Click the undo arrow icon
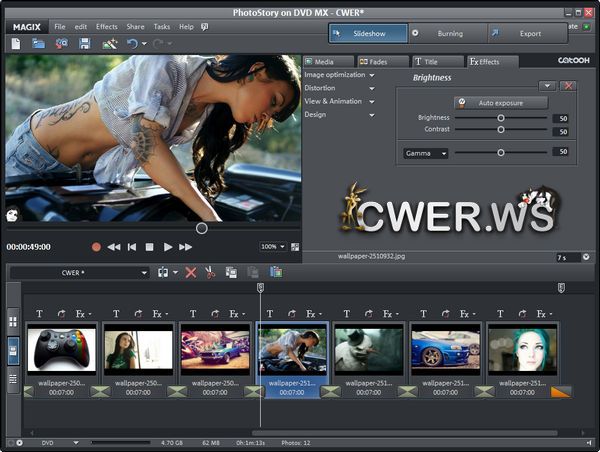 (133, 44)
